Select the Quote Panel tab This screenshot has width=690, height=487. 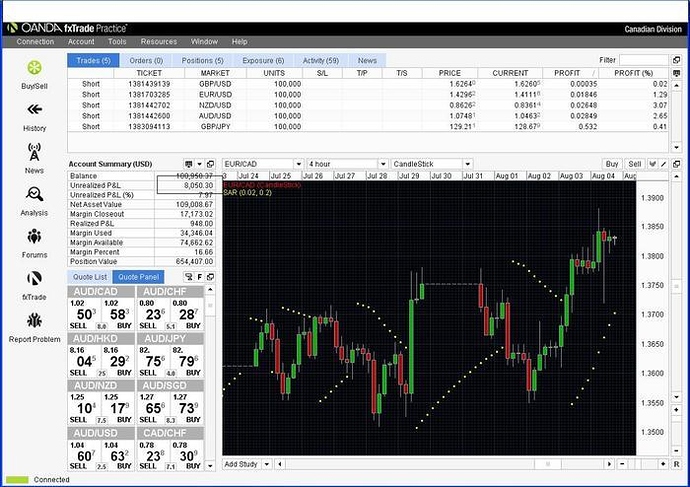pos(139,277)
